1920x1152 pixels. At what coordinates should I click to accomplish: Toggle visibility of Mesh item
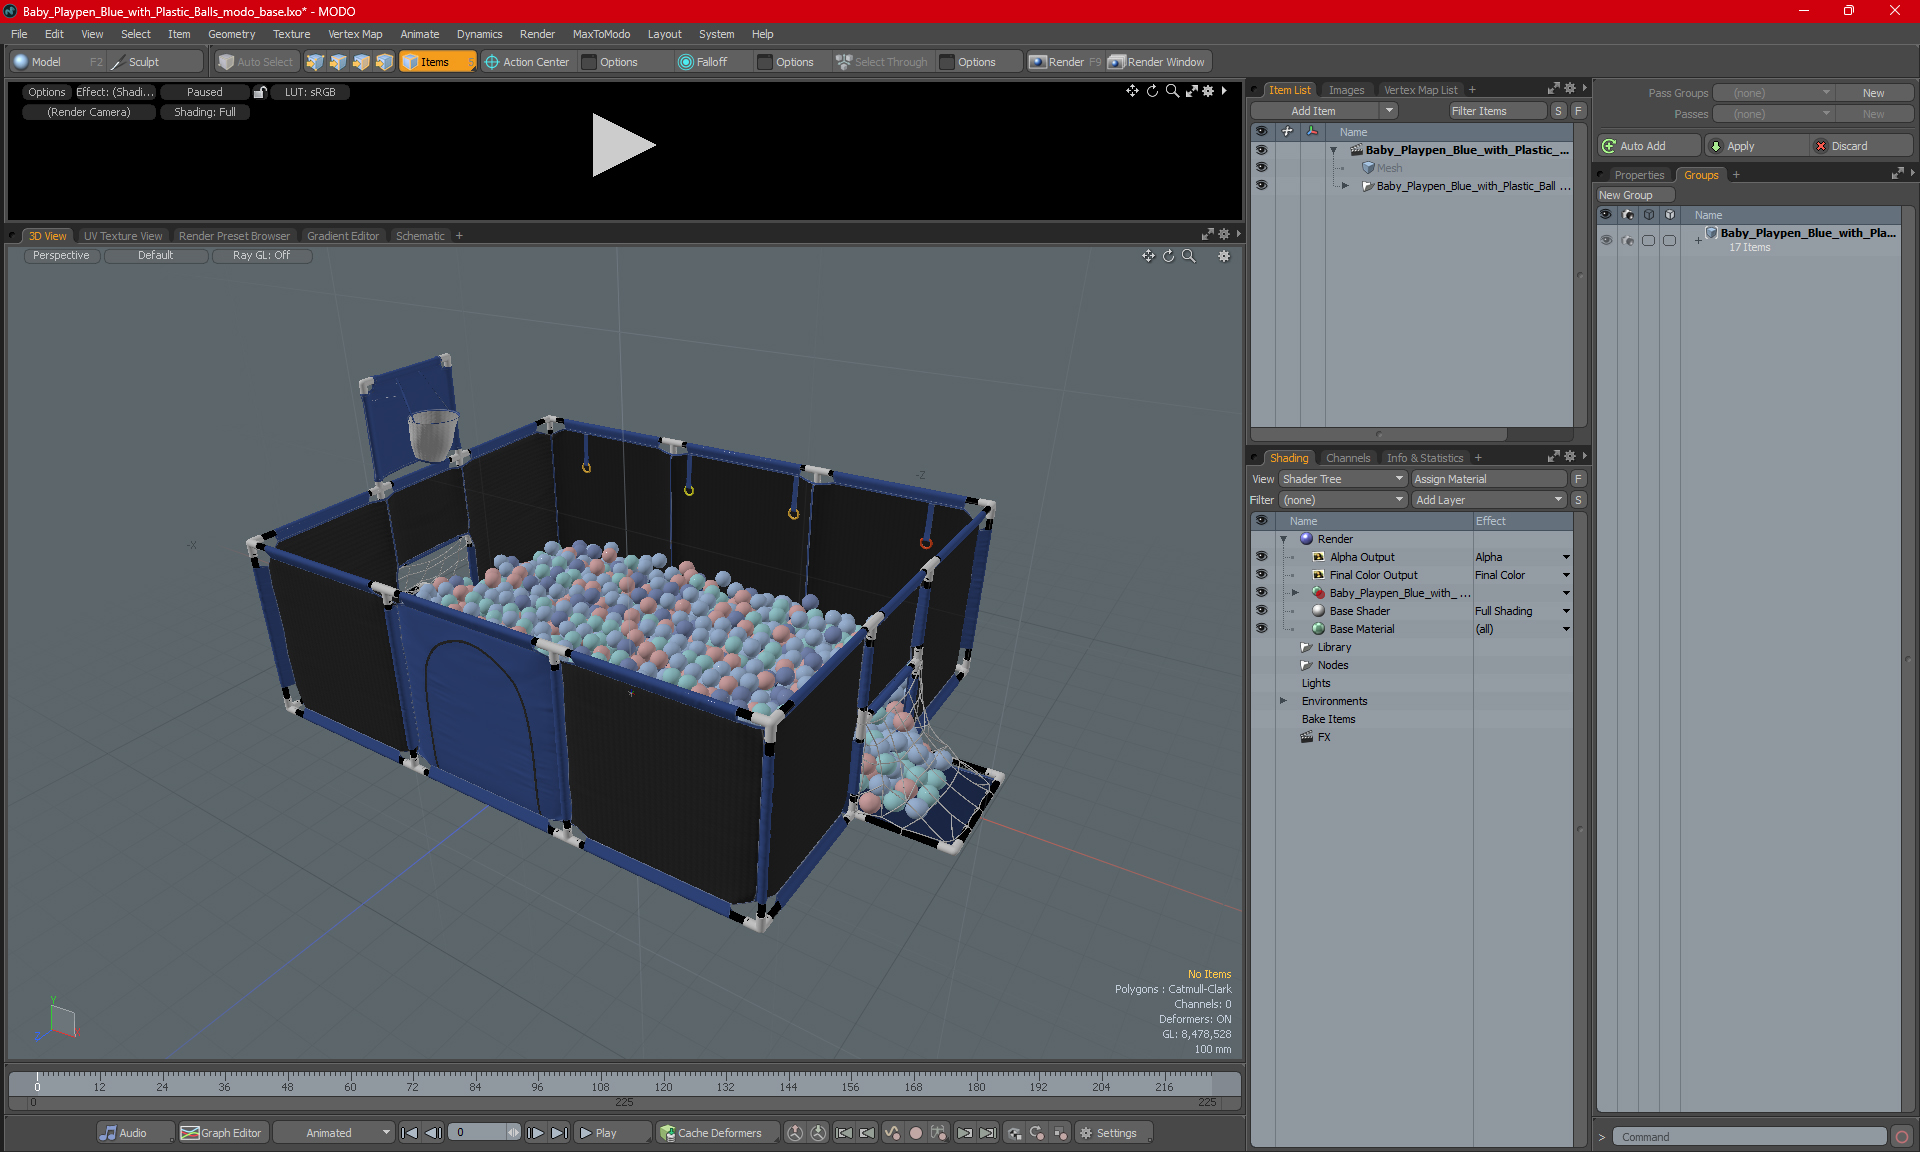coord(1261,168)
